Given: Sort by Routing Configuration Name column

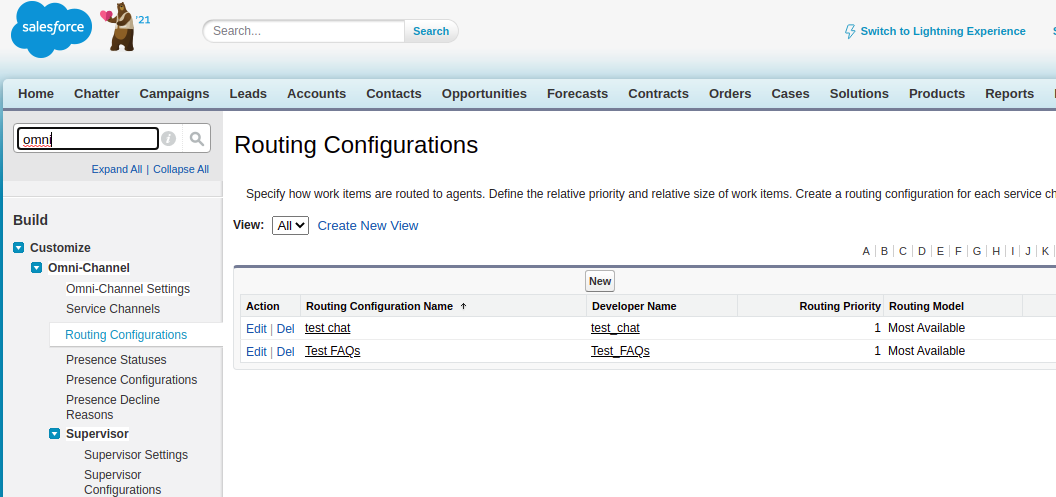Looking at the screenshot, I should pyautogui.click(x=380, y=306).
